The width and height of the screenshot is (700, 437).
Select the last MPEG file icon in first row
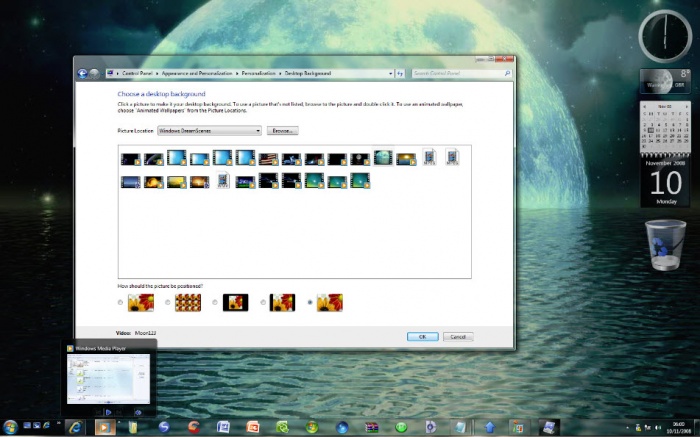tap(452, 157)
